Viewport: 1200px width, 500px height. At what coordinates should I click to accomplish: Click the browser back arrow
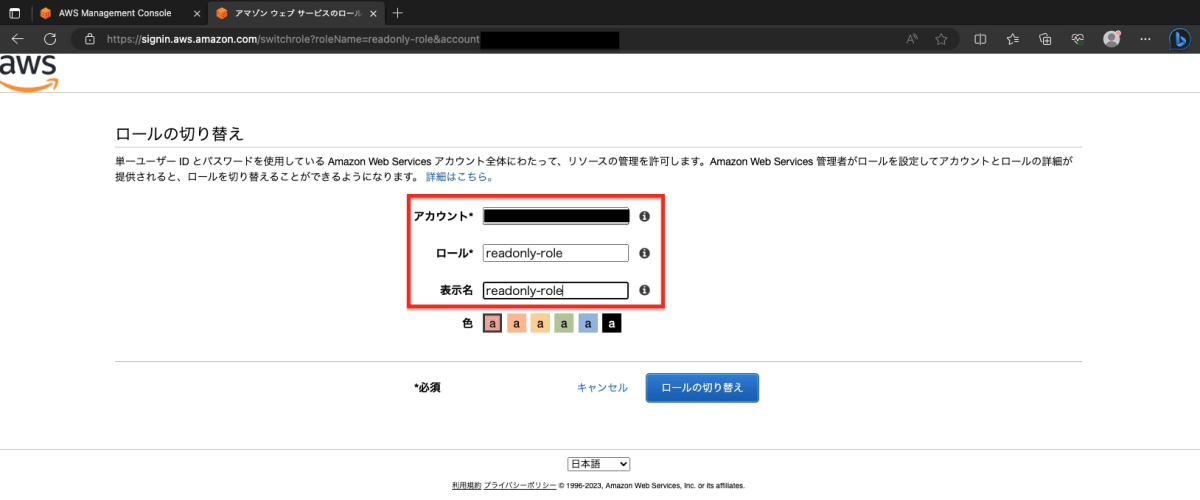(17, 39)
